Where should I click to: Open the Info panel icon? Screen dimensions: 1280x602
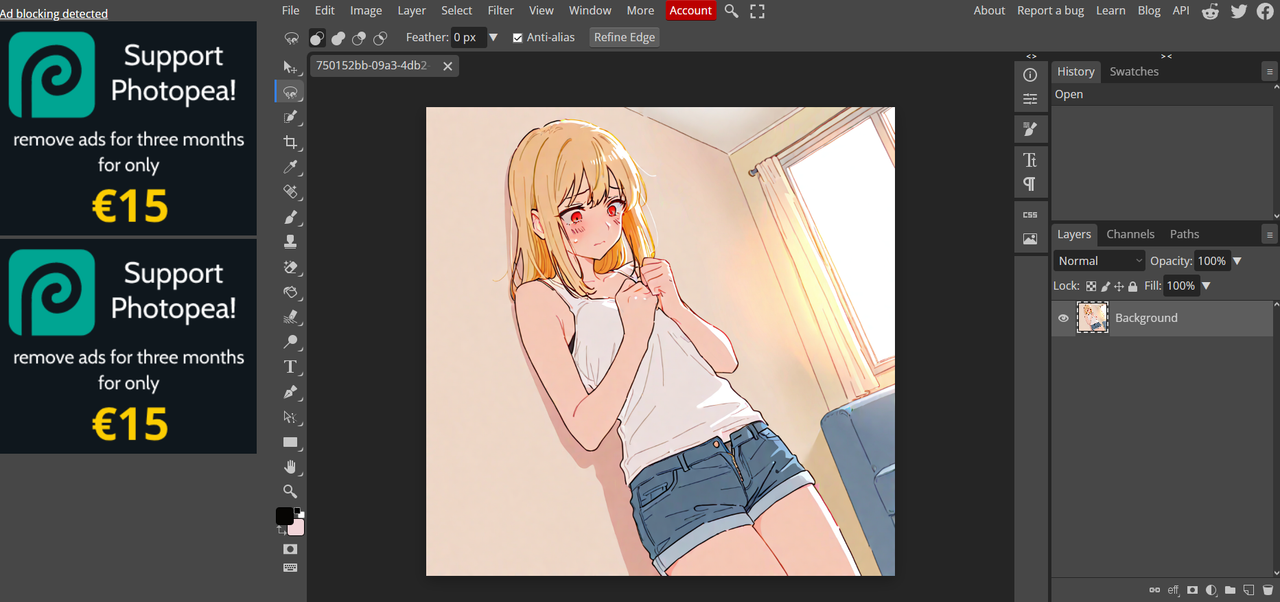pos(1030,75)
